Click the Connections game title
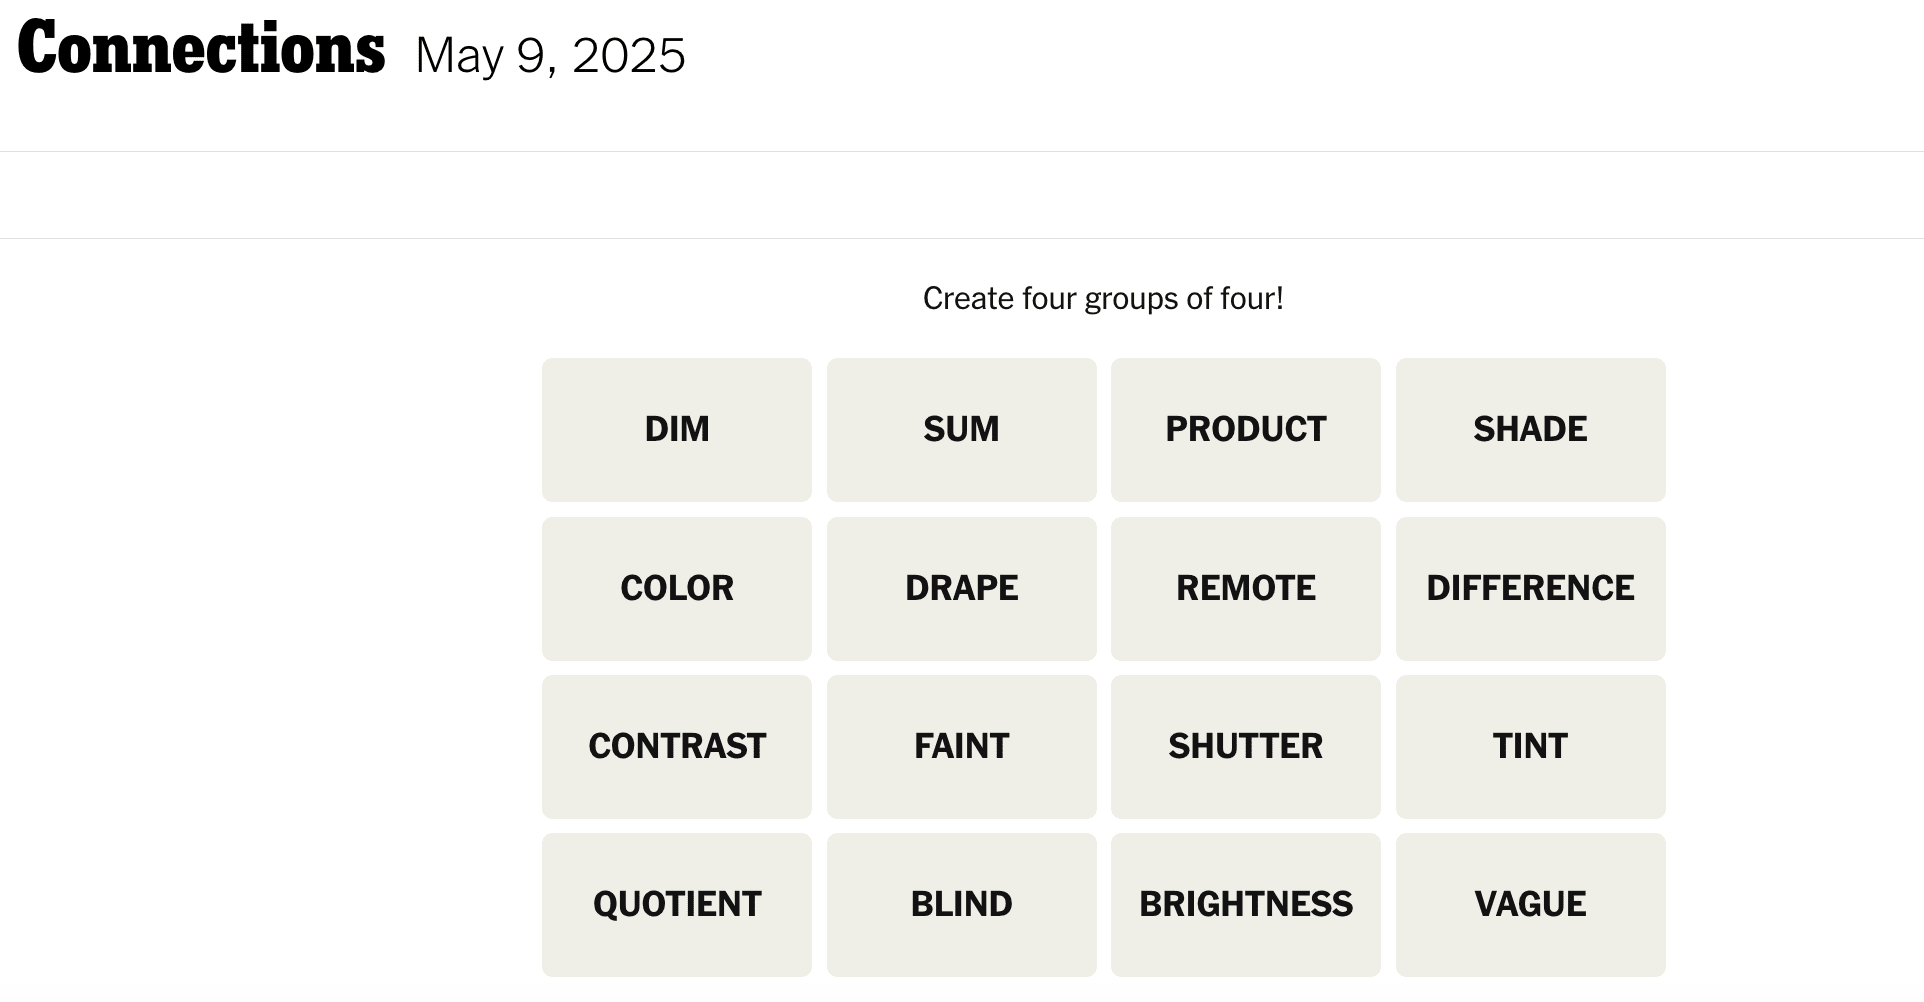The width and height of the screenshot is (1924, 1002). pyautogui.click(x=201, y=48)
